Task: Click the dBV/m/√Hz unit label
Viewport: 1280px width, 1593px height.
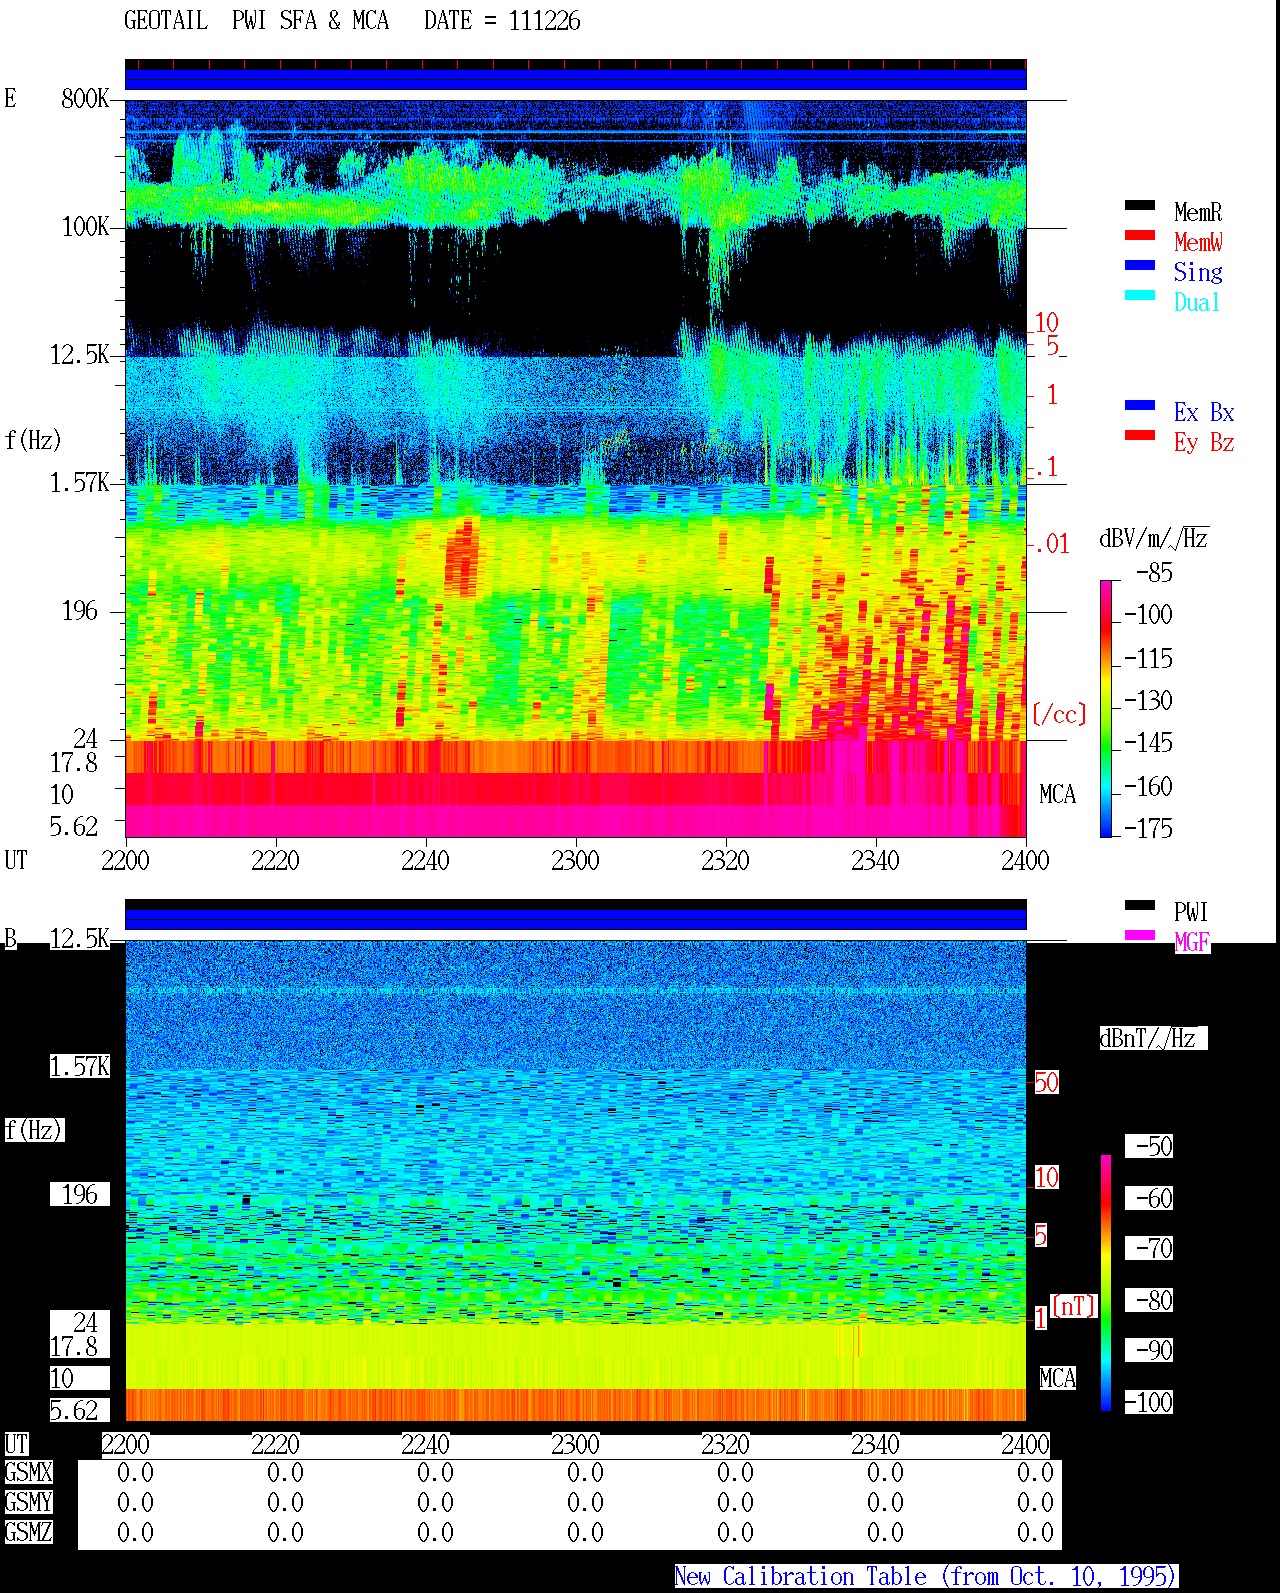Action: pyautogui.click(x=1154, y=538)
